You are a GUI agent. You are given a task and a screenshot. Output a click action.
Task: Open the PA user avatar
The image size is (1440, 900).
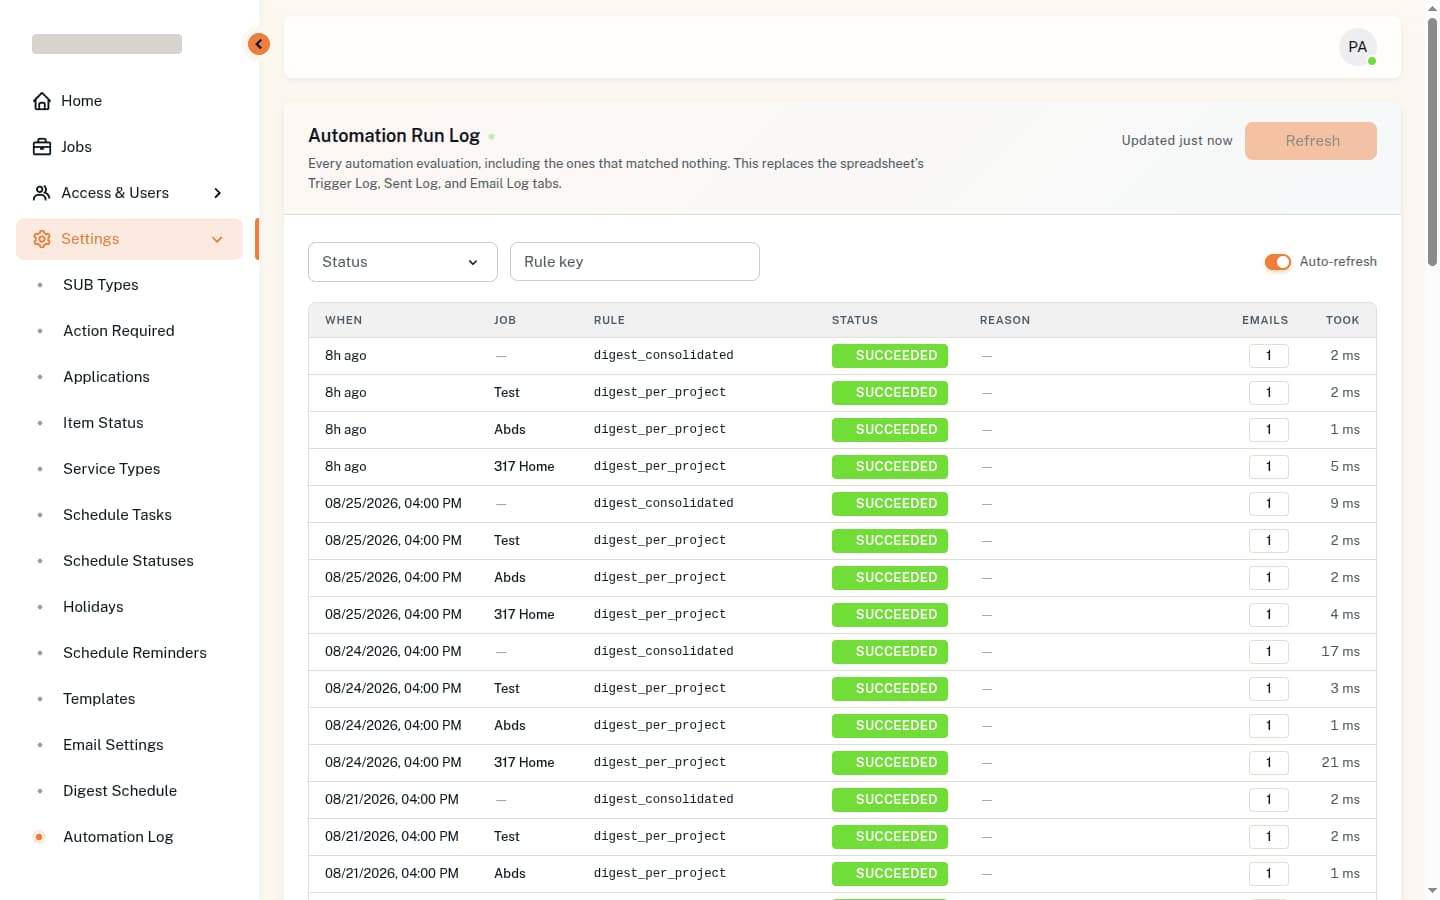pyautogui.click(x=1358, y=47)
